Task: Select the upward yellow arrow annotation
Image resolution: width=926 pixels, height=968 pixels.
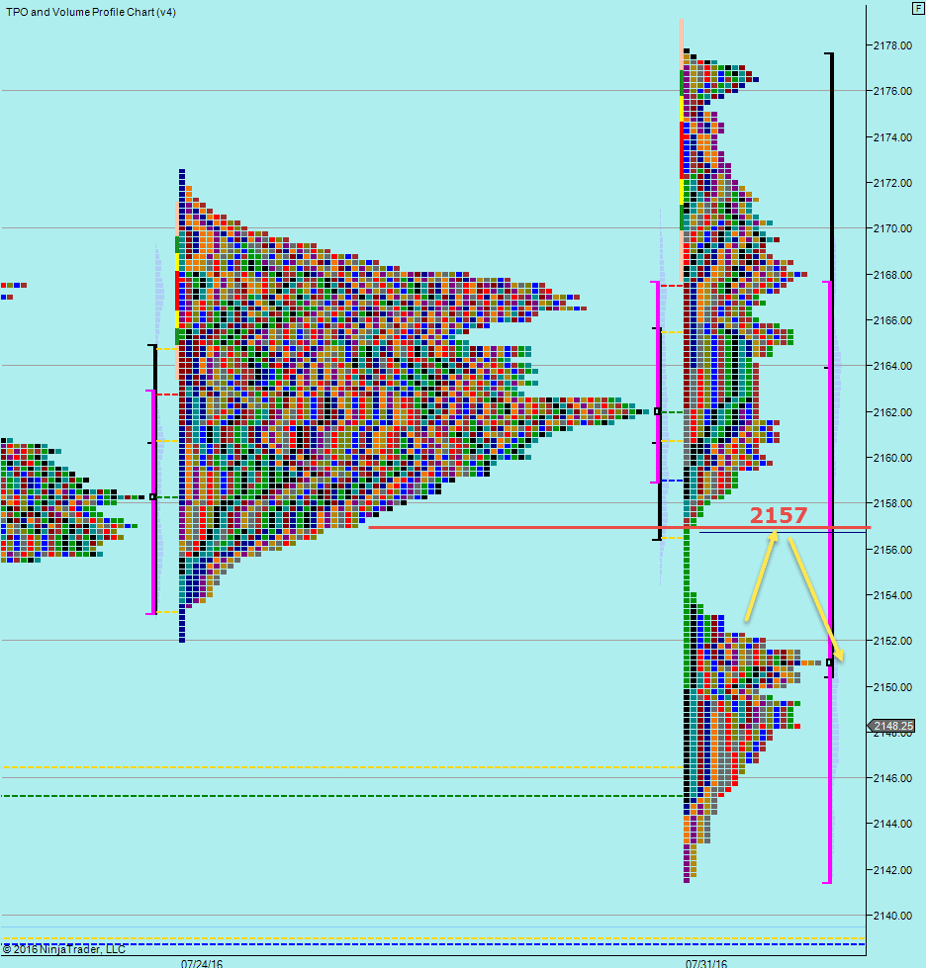Action: 760,577
